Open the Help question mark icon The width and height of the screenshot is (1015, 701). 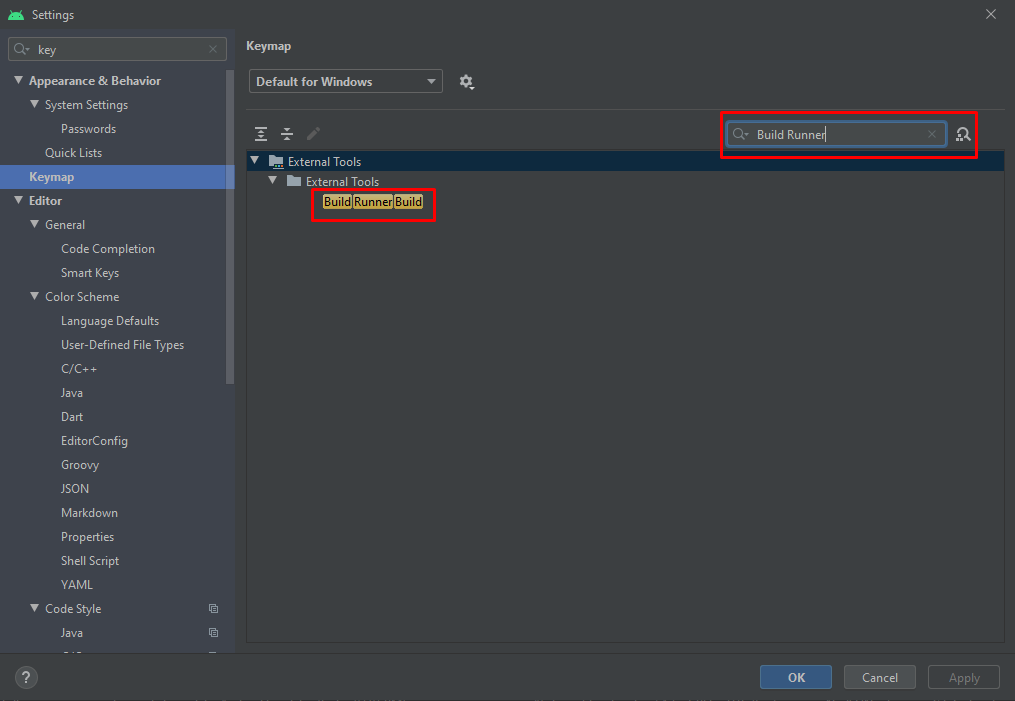[25, 677]
